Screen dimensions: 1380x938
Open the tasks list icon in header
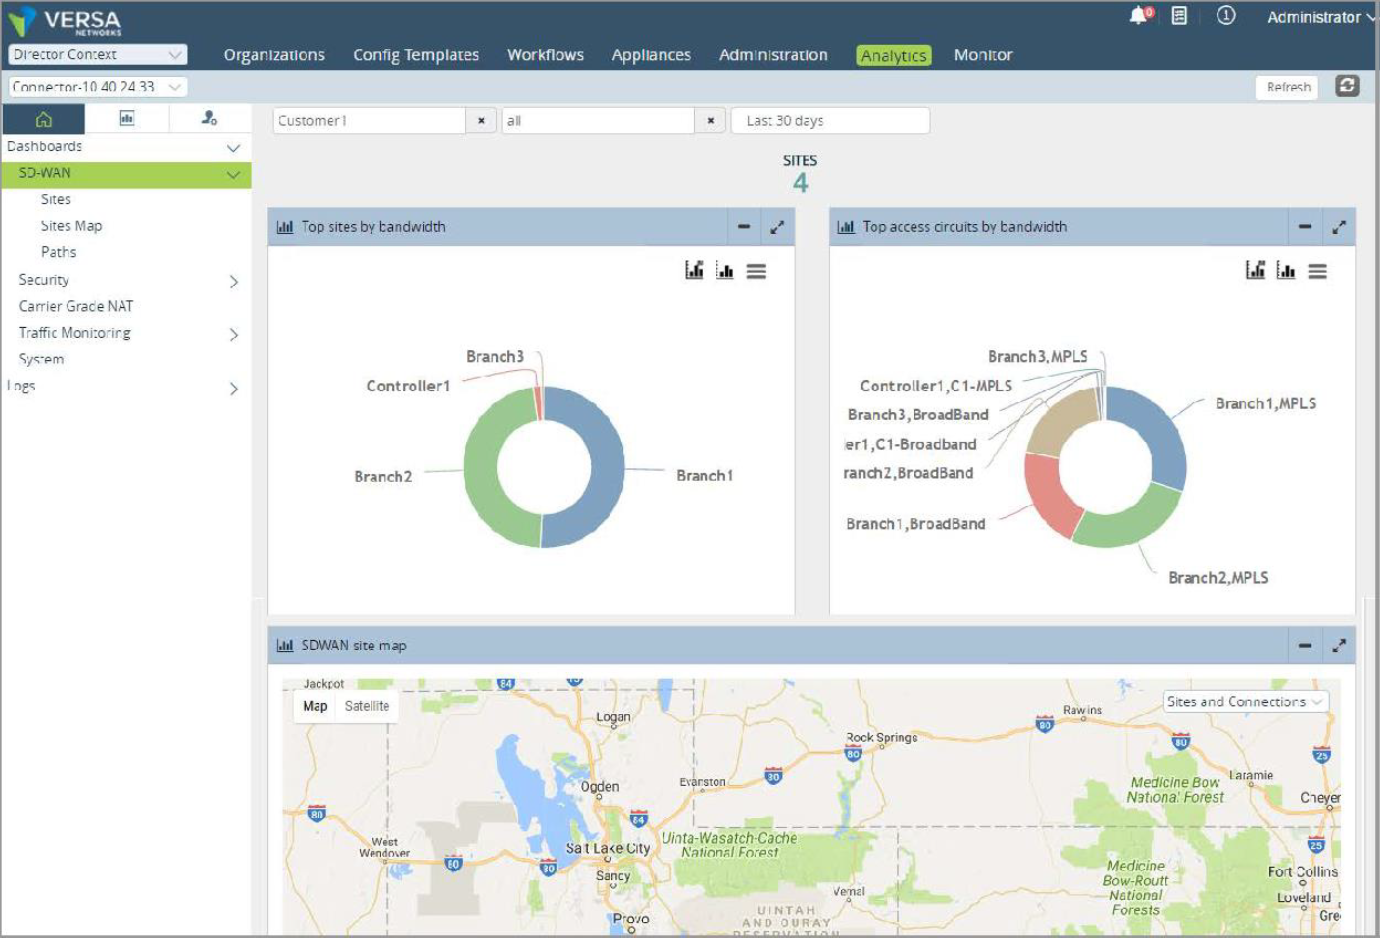click(1179, 16)
